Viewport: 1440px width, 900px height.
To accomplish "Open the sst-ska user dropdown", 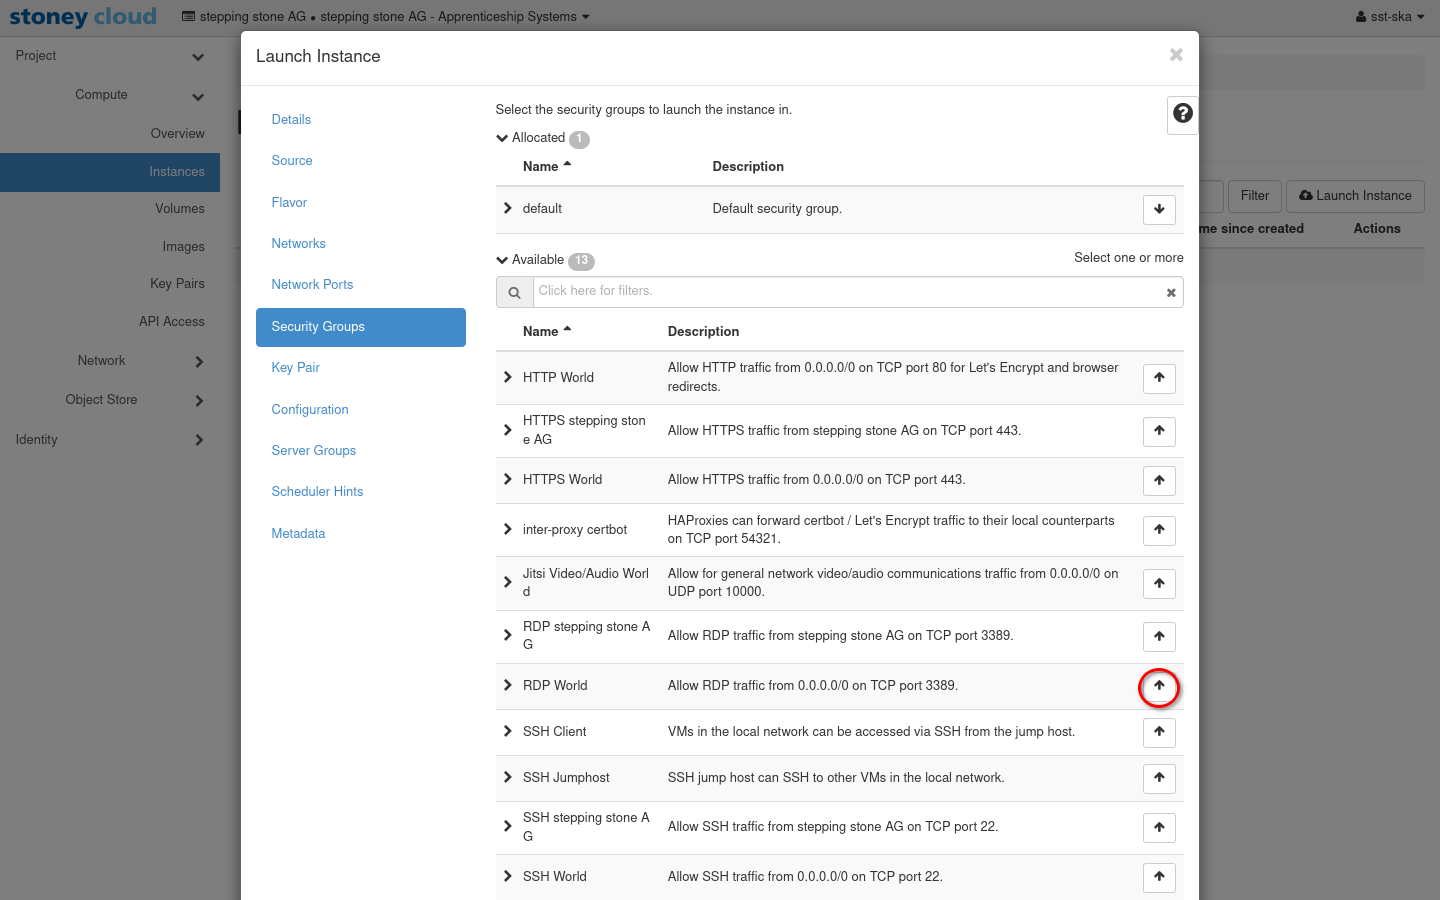I will click(1390, 17).
